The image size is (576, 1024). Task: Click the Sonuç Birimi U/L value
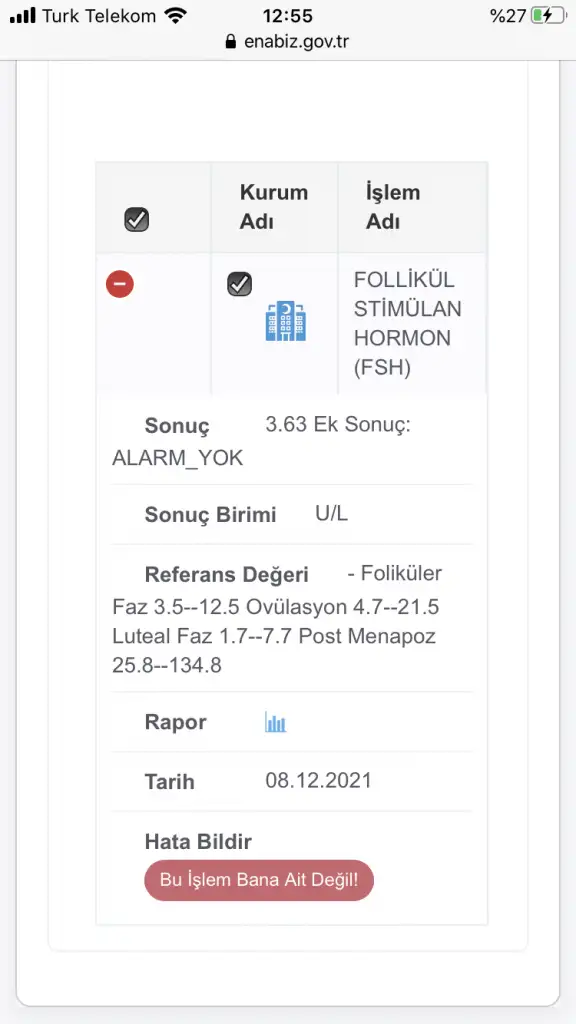(x=332, y=513)
